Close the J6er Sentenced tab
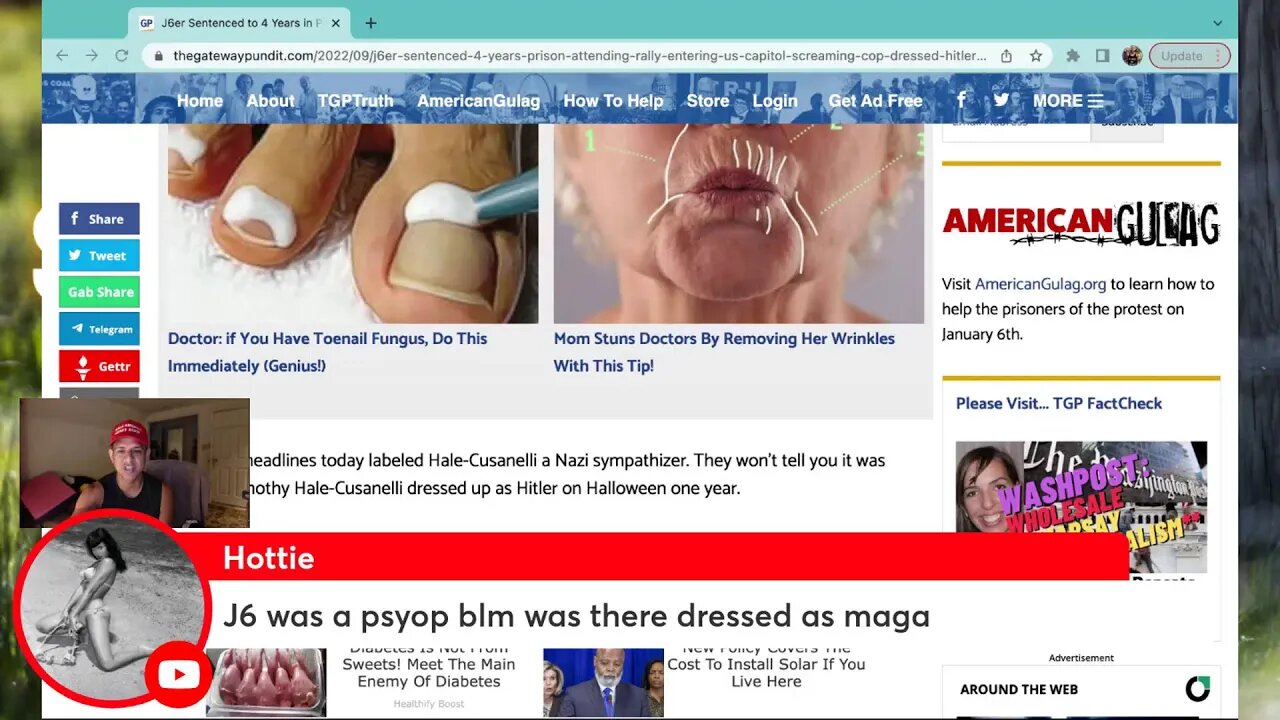Image resolution: width=1280 pixels, height=720 pixels. (335, 23)
